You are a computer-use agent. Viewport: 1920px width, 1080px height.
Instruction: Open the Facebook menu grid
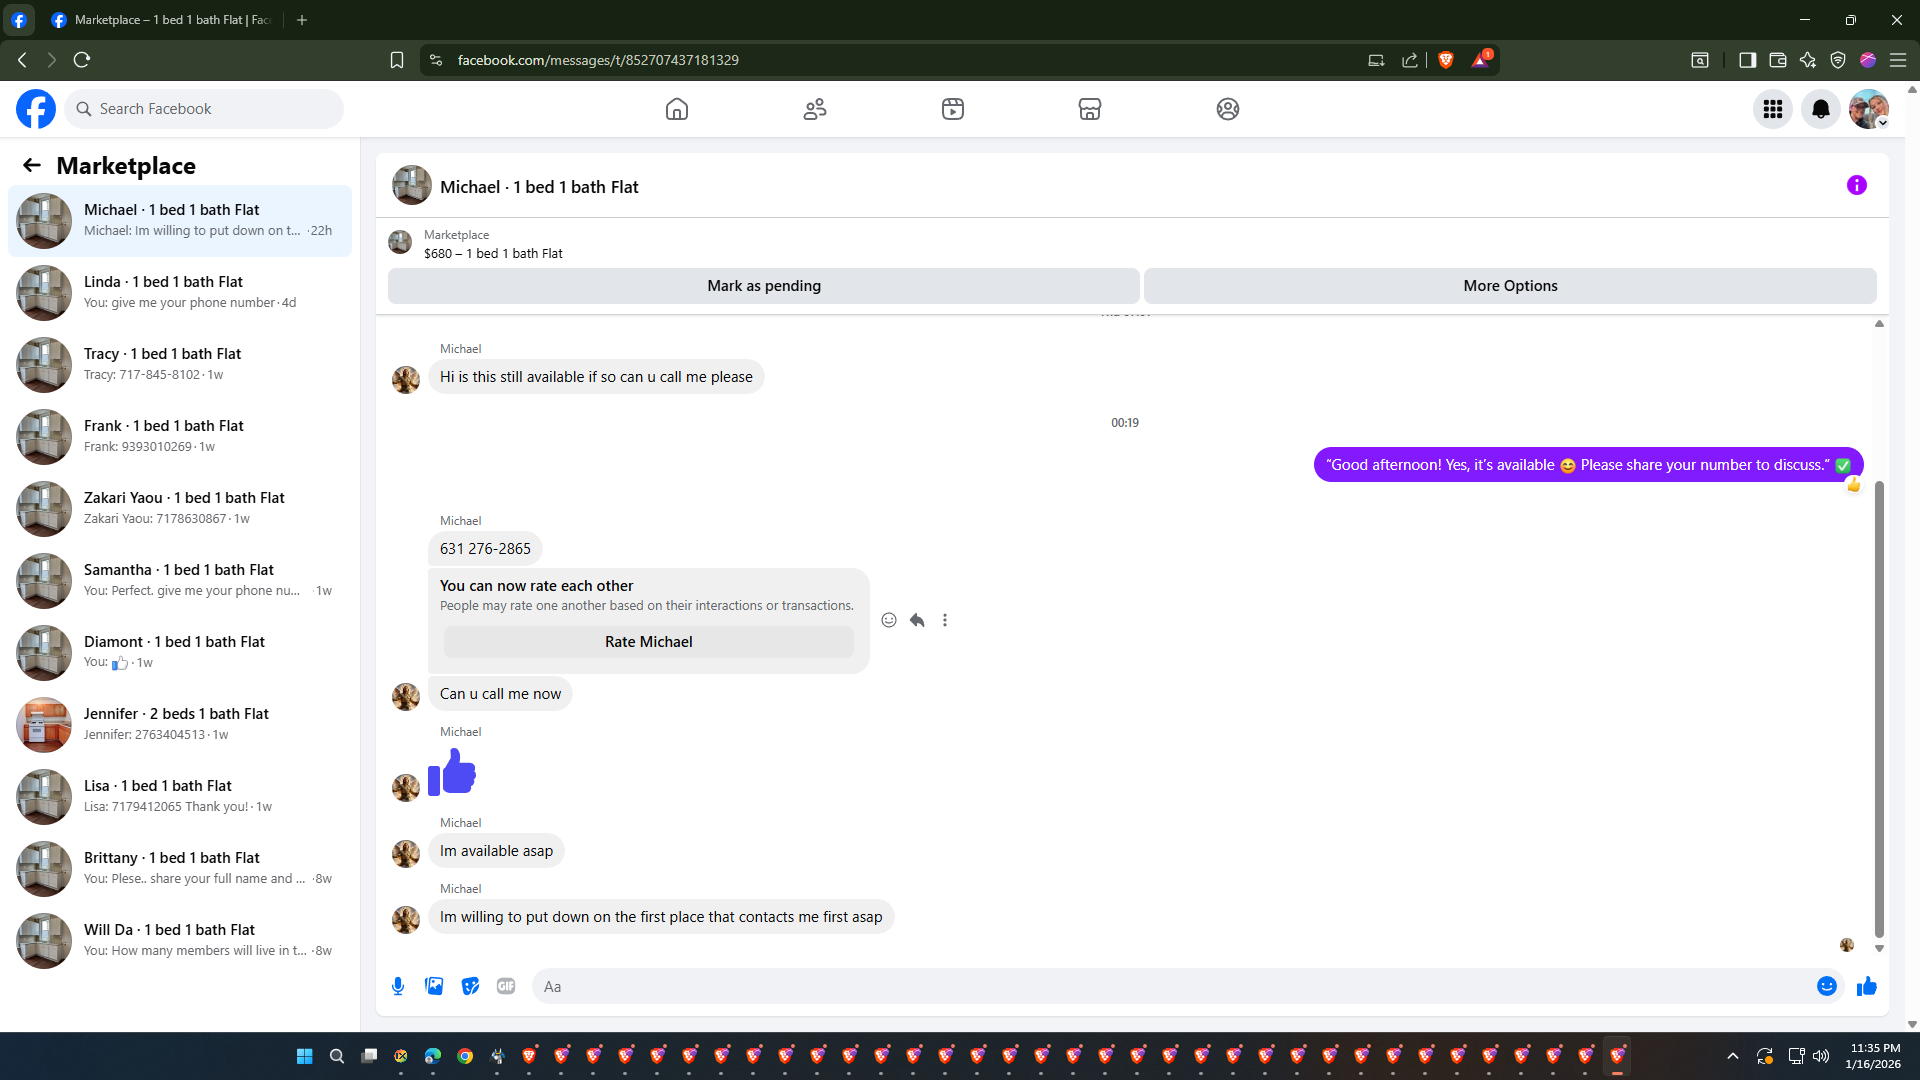tap(1772, 109)
